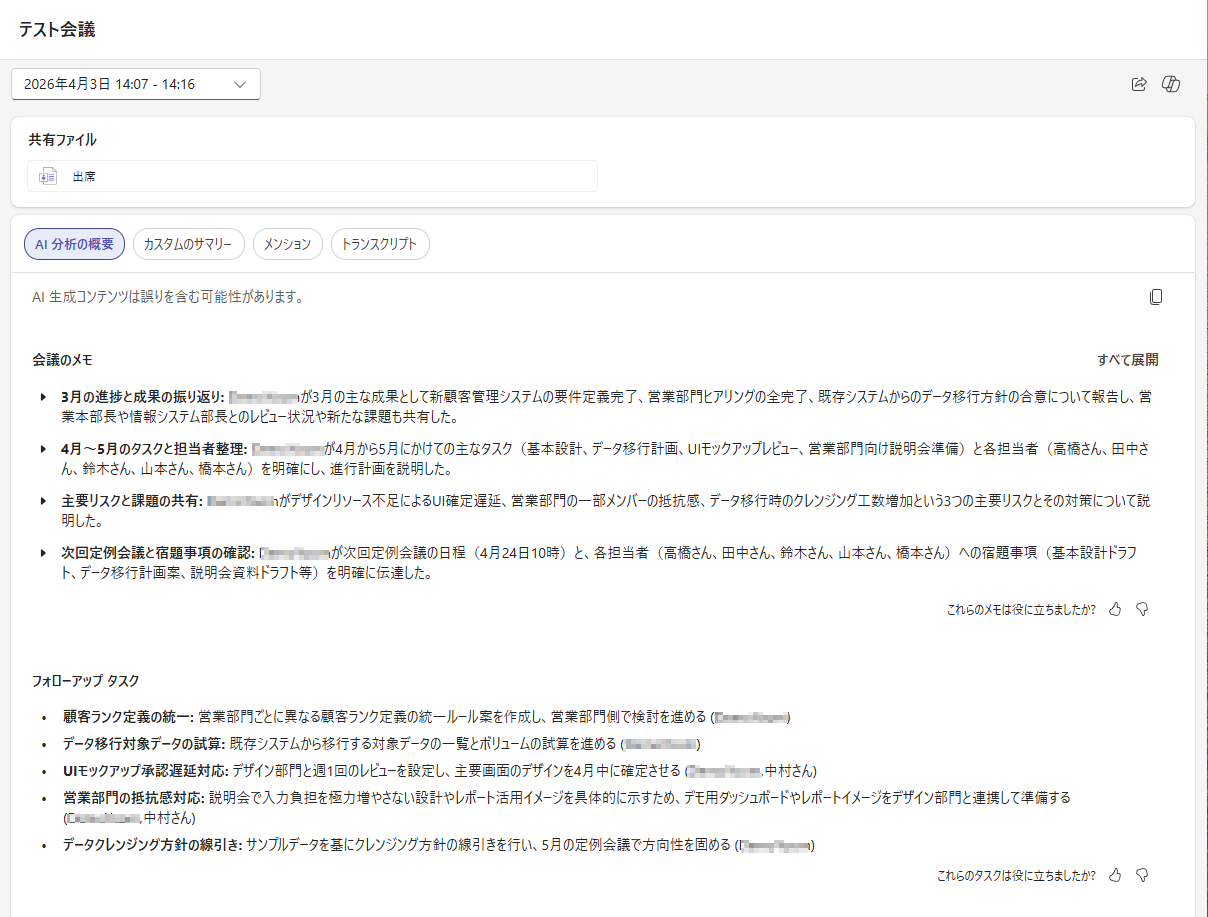The height and width of the screenshot is (917, 1208).
Task: Click the share icon in top right
Action: click(1138, 85)
